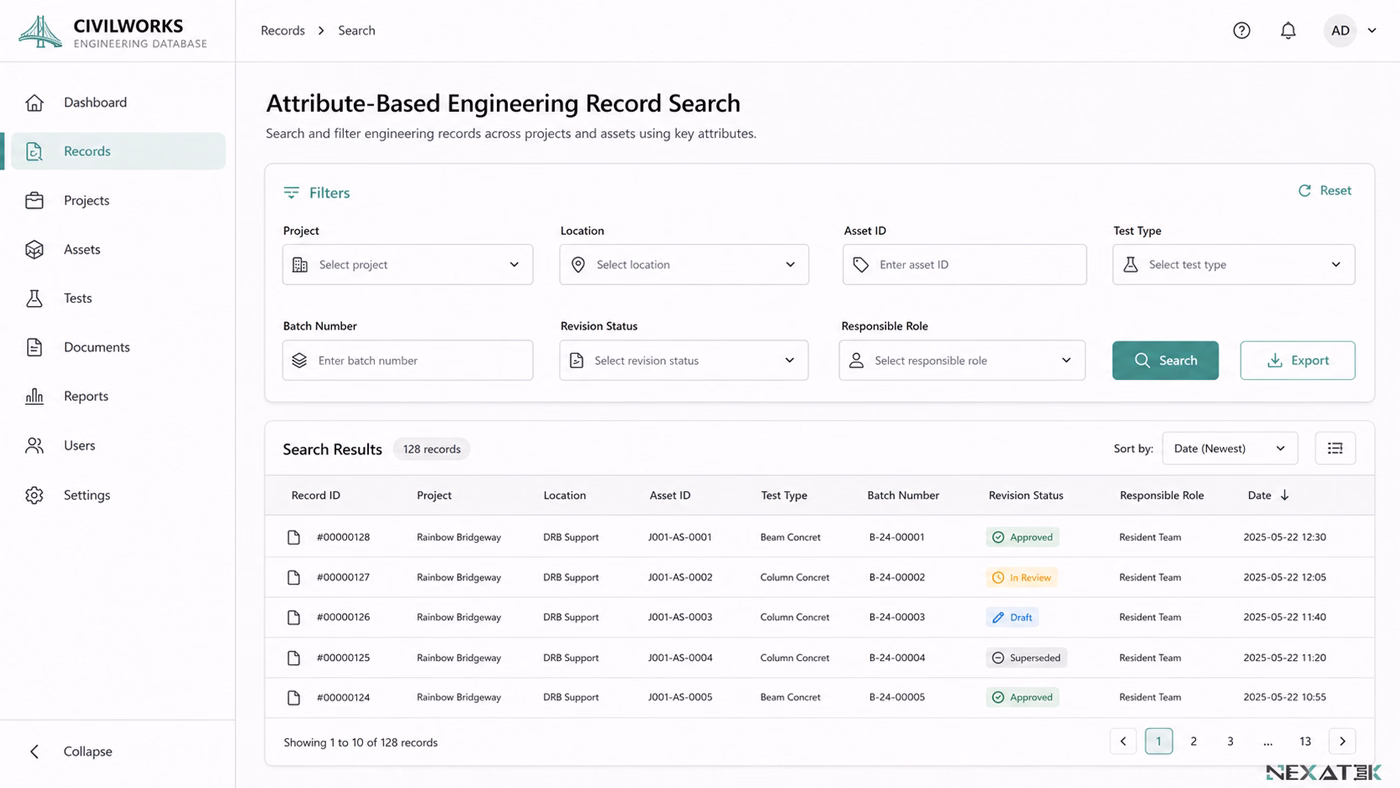
Task: Select Projects in the sidebar
Action: point(118,200)
